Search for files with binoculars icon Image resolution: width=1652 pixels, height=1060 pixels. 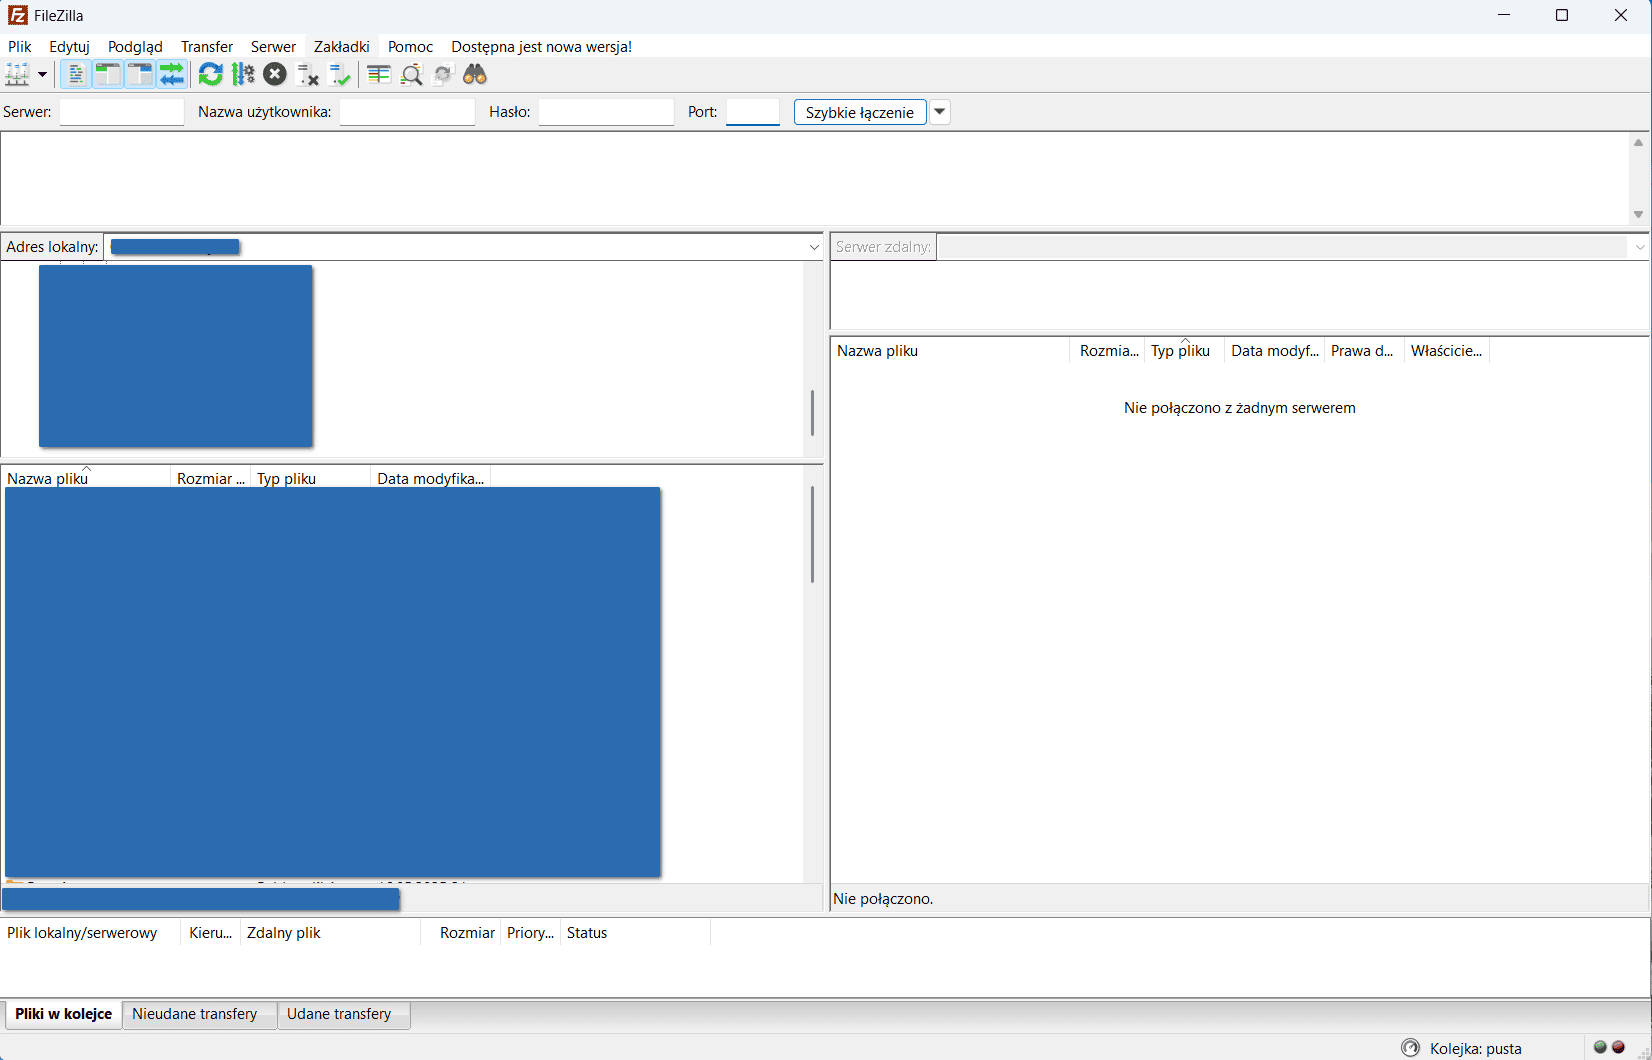[x=475, y=74]
